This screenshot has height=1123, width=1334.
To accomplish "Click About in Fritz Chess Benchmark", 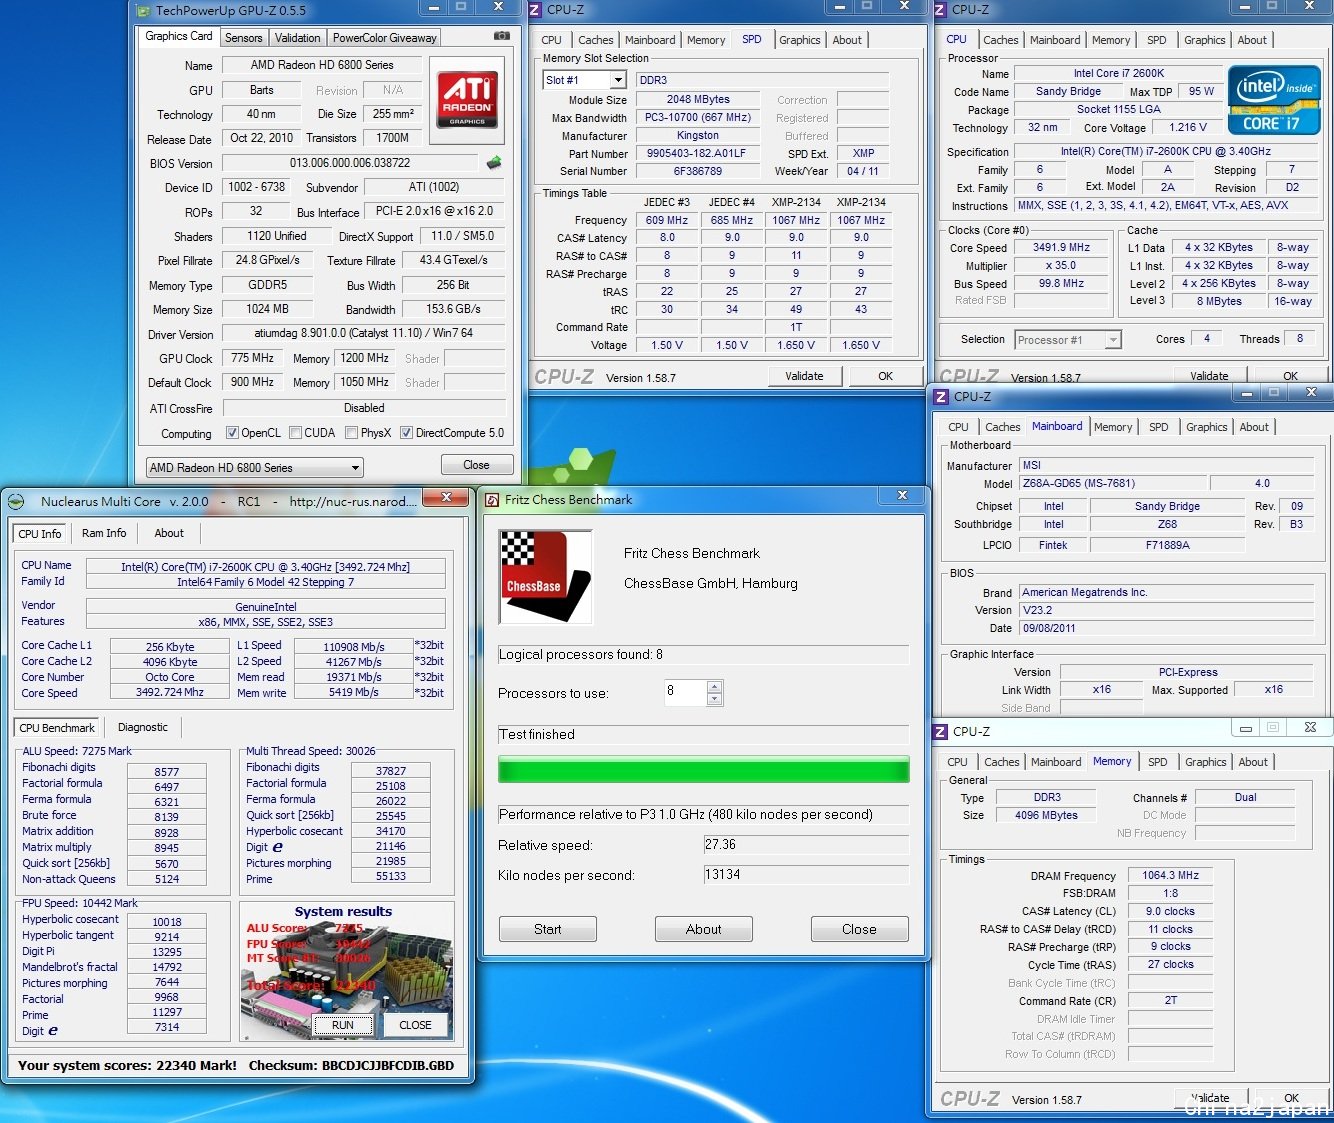I will click(703, 929).
